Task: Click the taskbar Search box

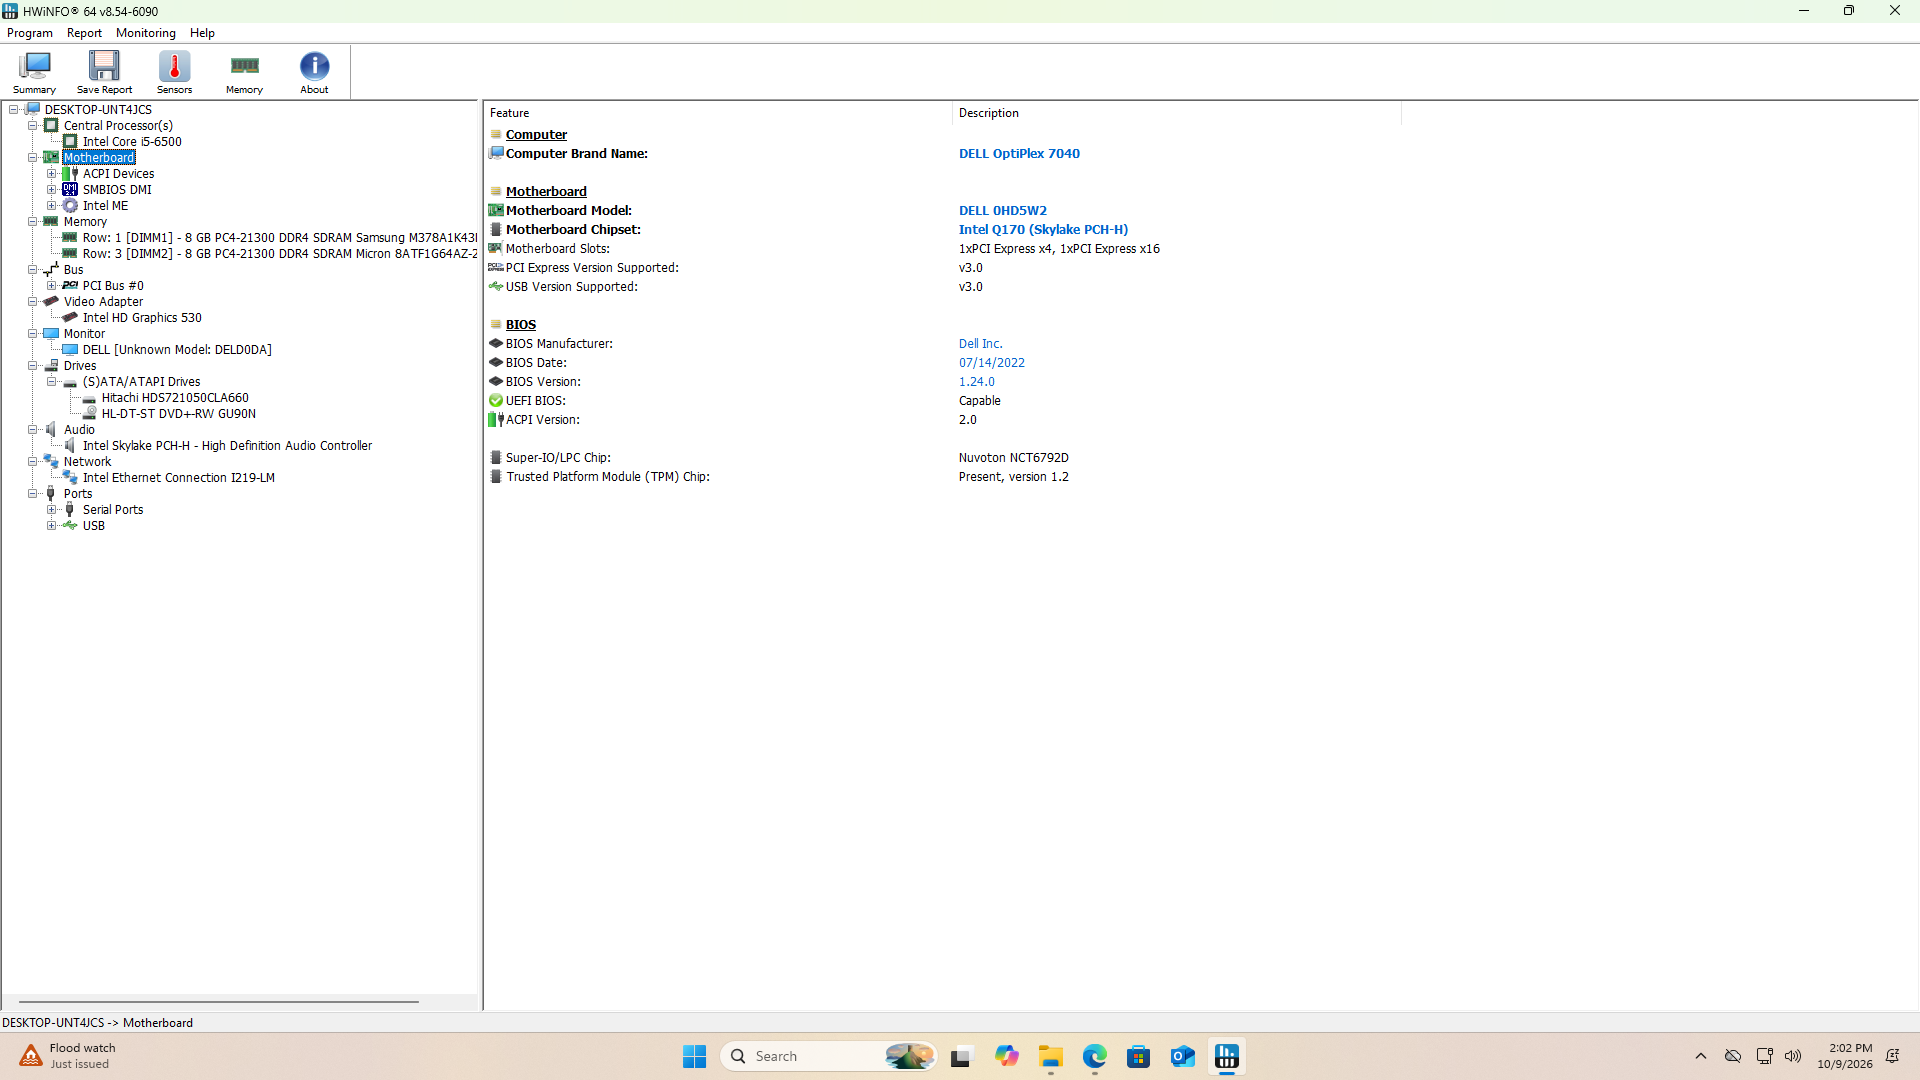Action: pyautogui.click(x=828, y=1056)
